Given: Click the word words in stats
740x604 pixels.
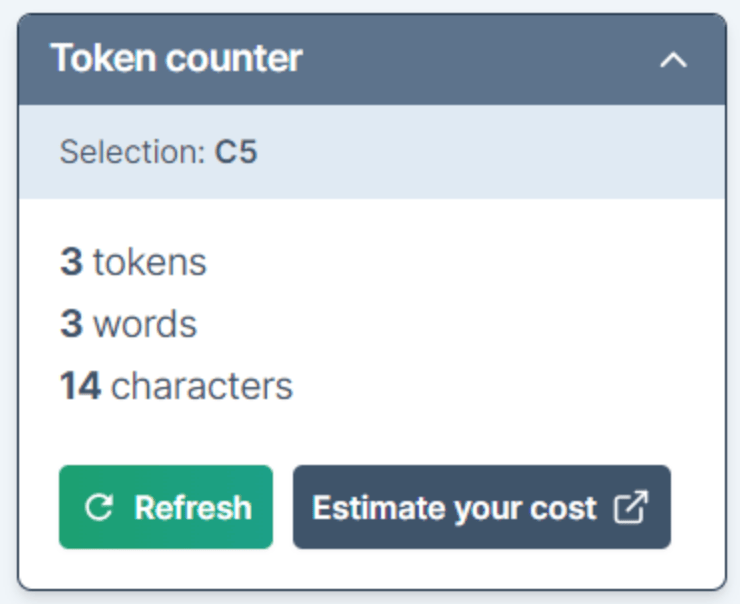Looking at the screenshot, I should (145, 324).
